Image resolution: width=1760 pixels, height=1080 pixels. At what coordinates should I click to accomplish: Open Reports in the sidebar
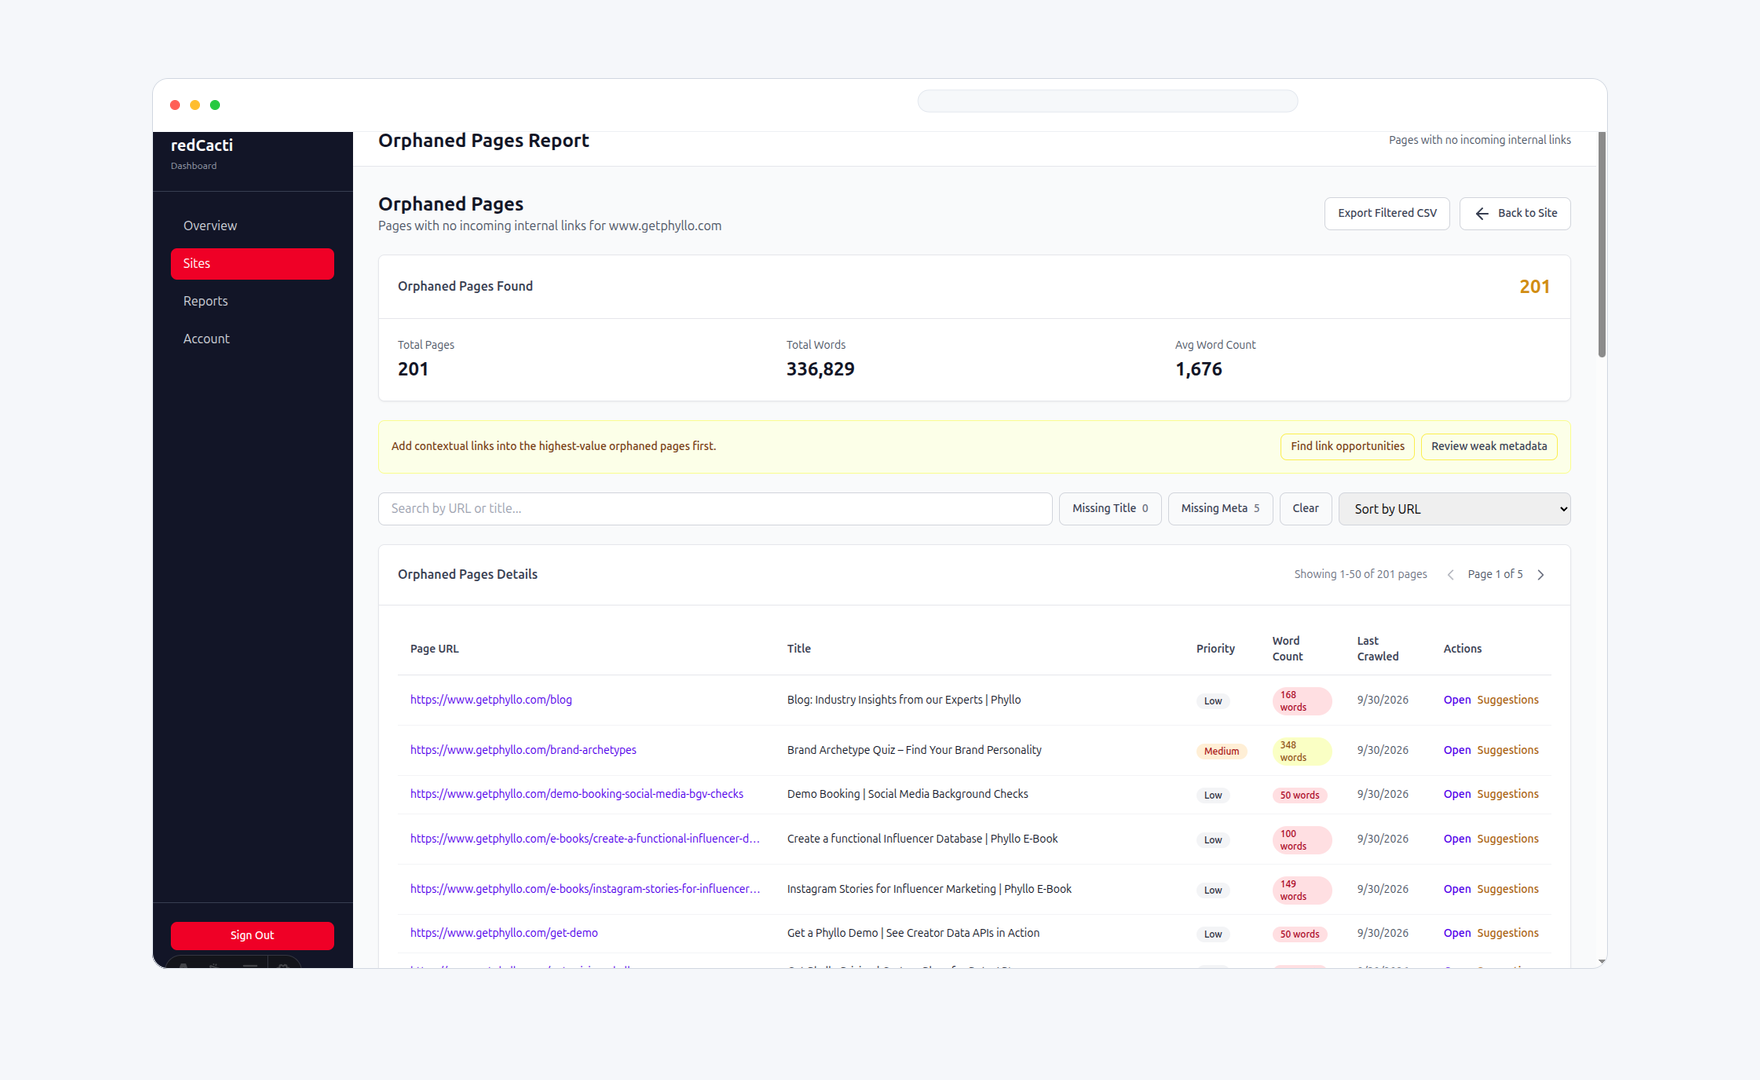(252, 301)
